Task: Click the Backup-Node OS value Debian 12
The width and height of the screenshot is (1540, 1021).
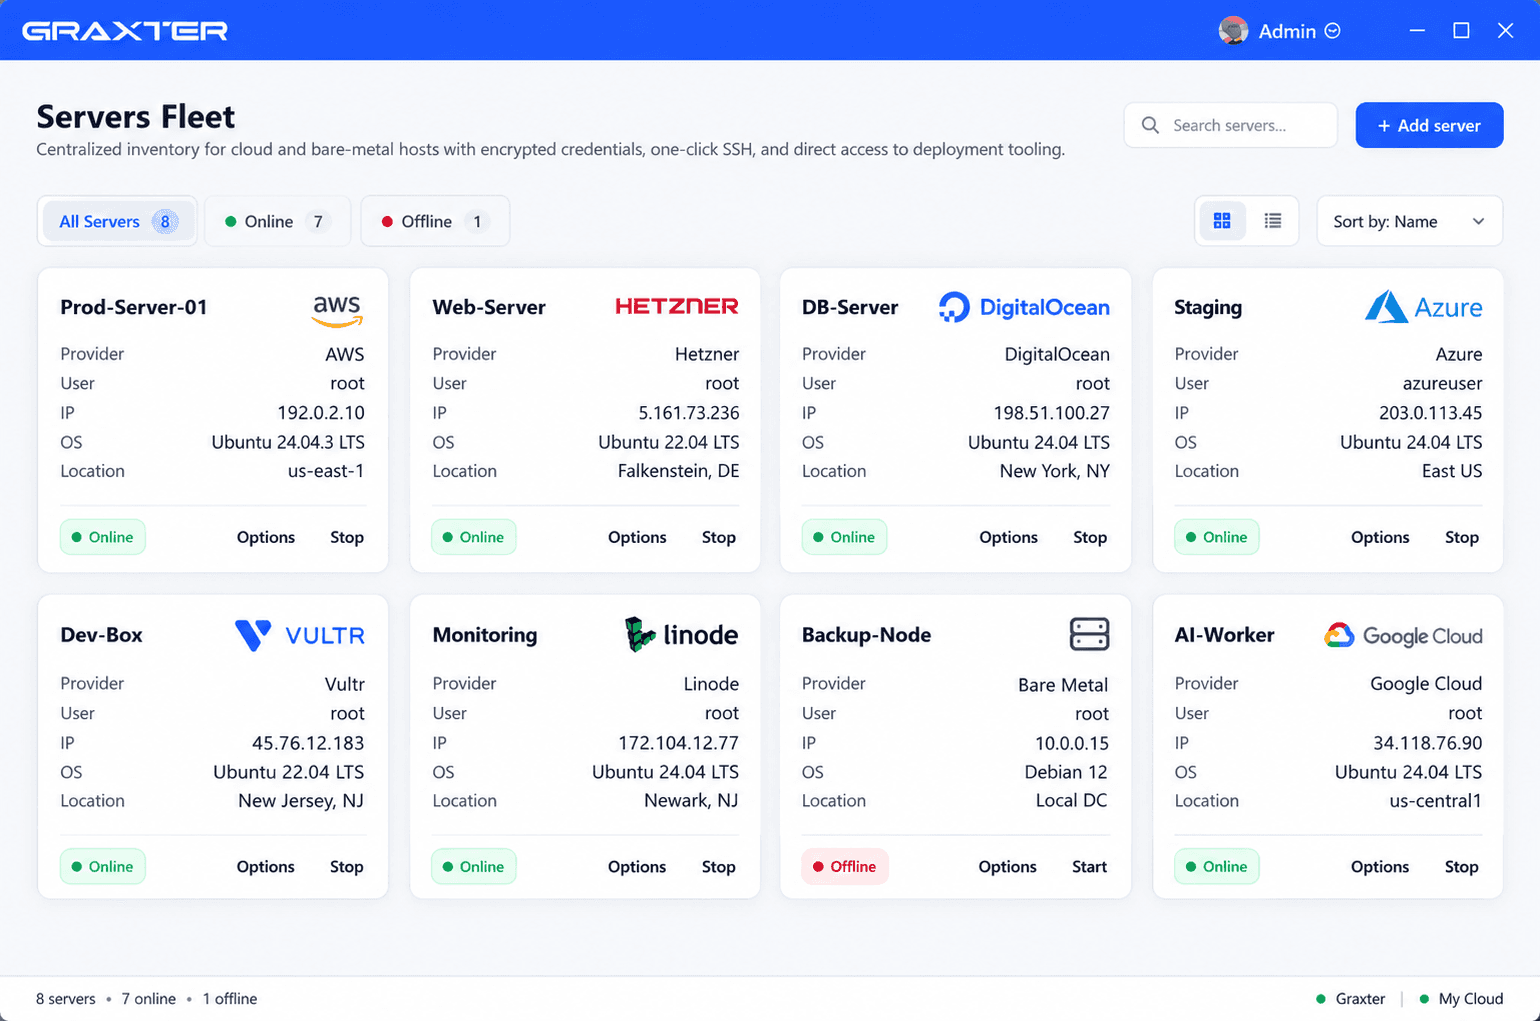Action: (x=1066, y=772)
